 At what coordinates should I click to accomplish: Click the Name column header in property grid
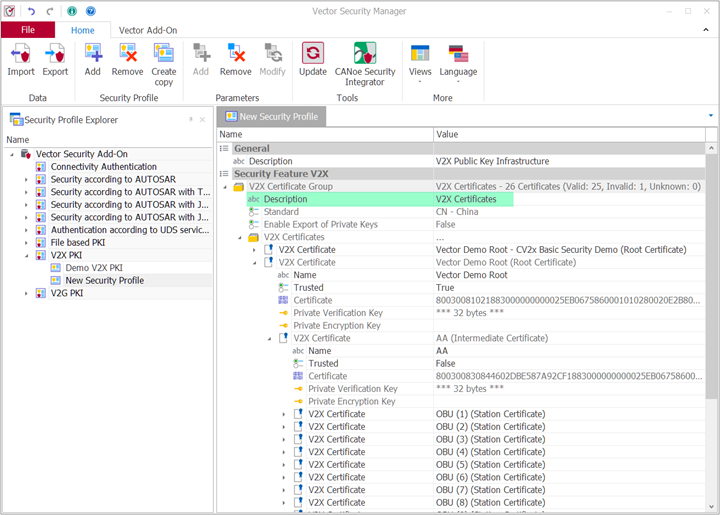tap(325, 134)
